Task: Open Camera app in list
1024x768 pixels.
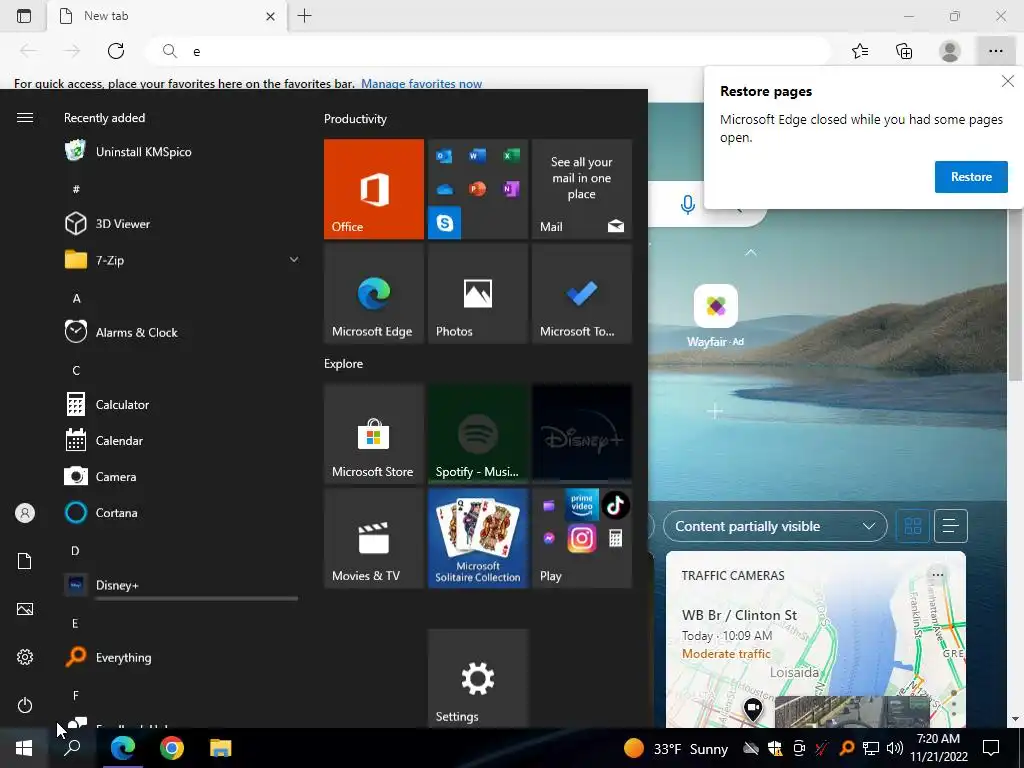Action: (181, 476)
